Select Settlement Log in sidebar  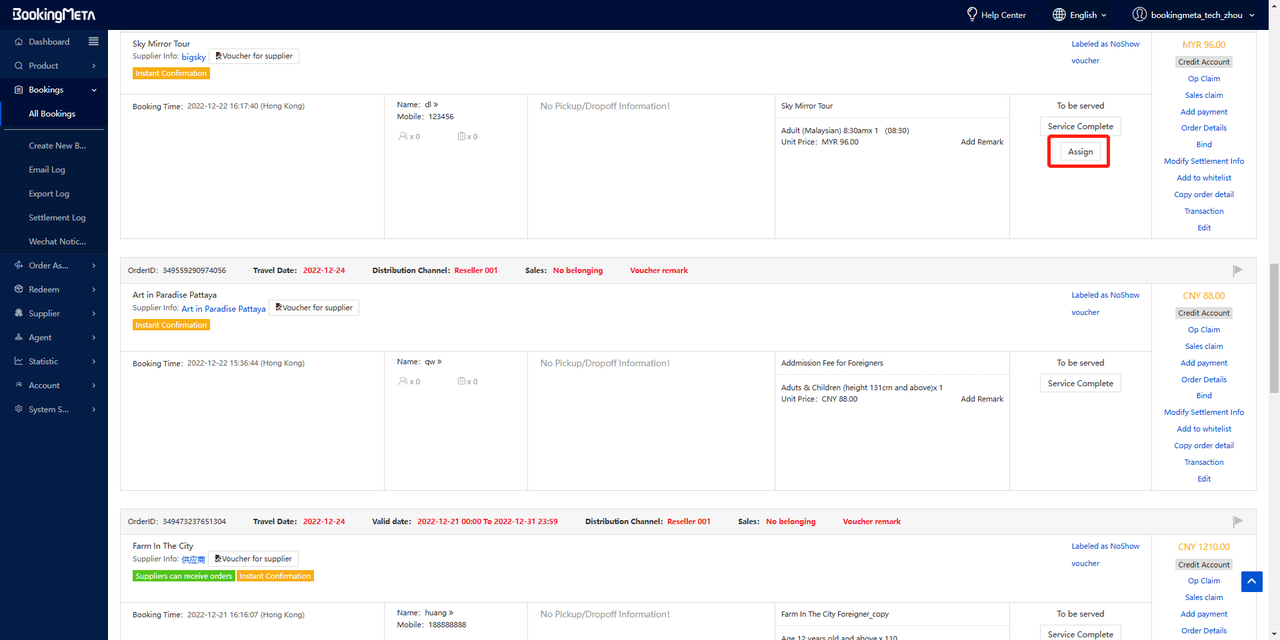point(57,218)
